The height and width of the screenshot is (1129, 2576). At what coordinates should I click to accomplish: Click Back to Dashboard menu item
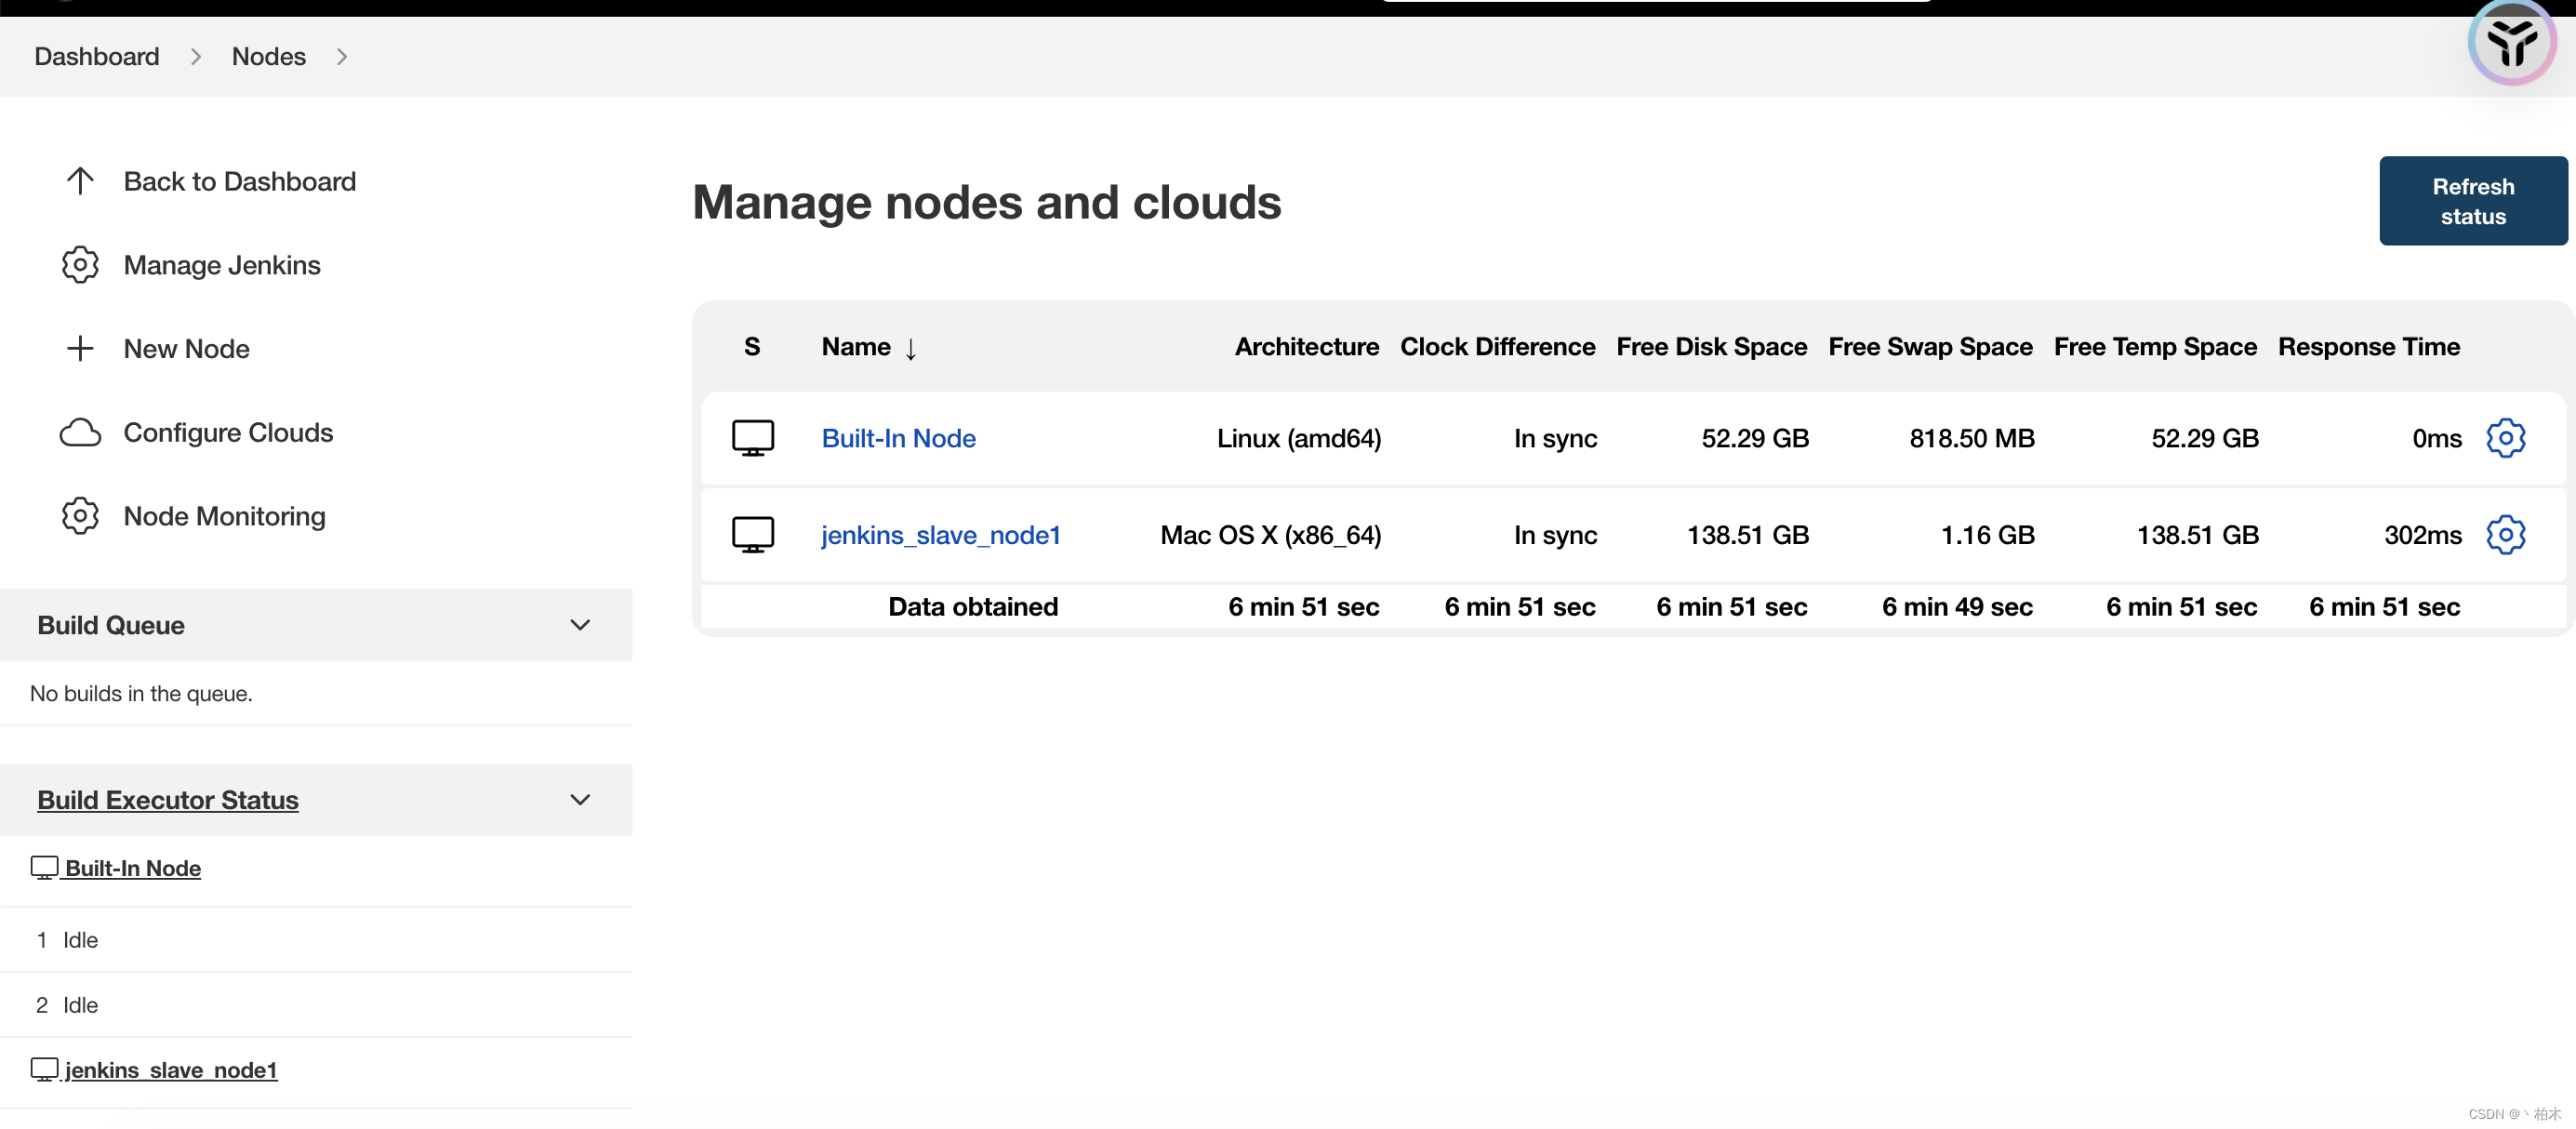(242, 179)
